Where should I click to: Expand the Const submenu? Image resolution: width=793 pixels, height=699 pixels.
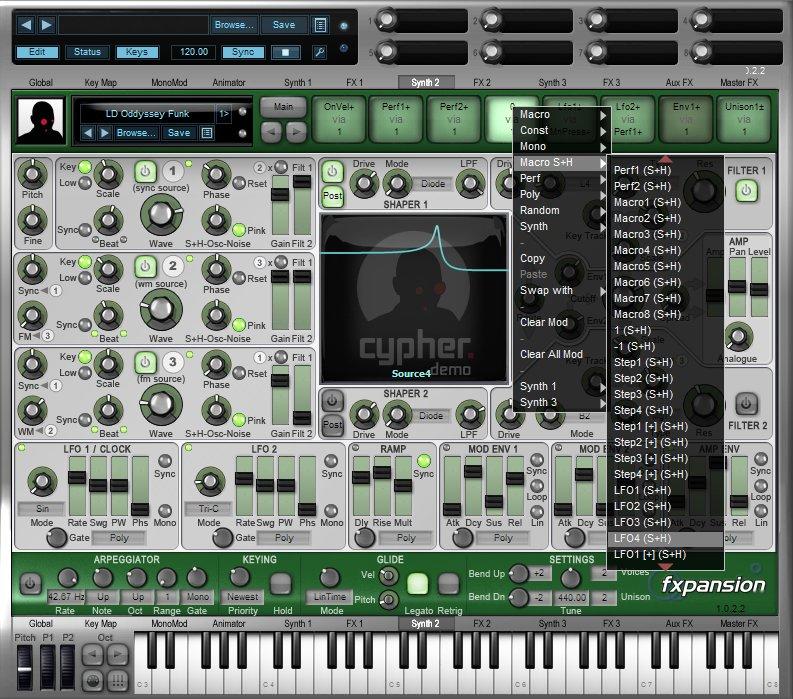[561, 130]
